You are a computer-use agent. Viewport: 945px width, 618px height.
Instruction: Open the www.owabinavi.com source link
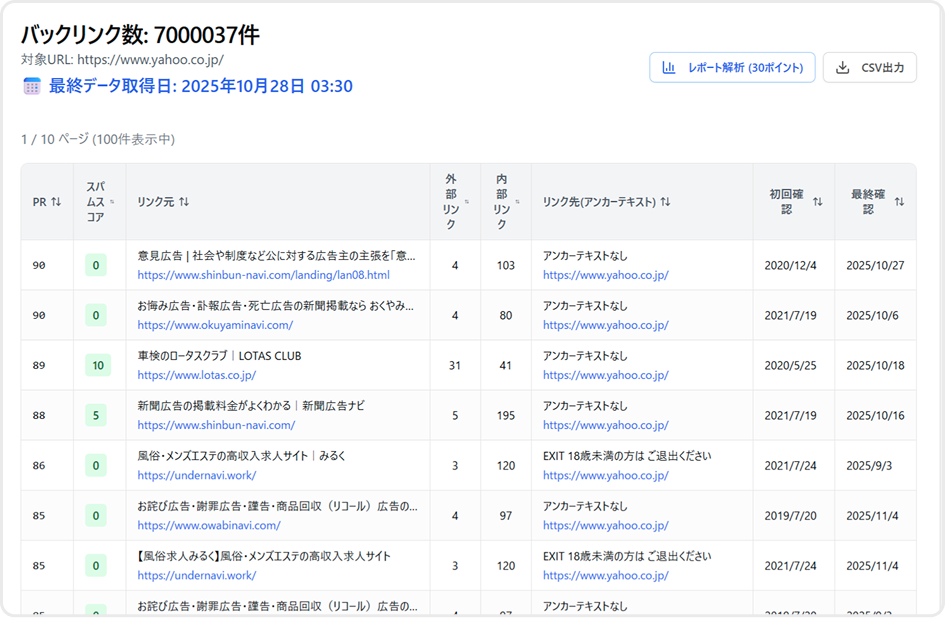(x=209, y=525)
